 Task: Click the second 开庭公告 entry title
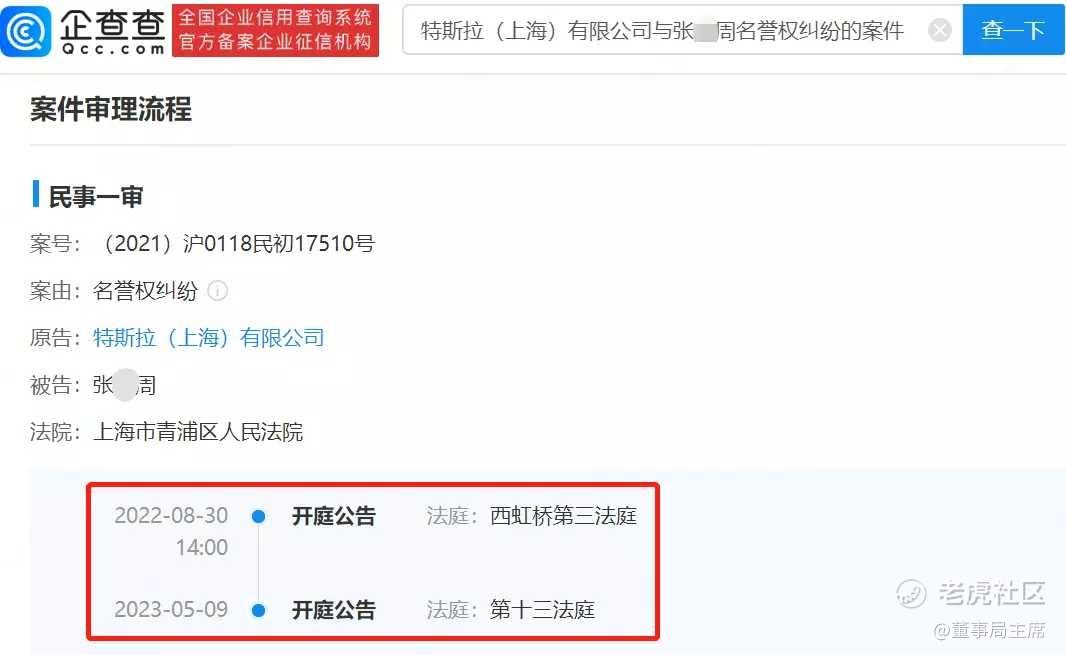(334, 610)
